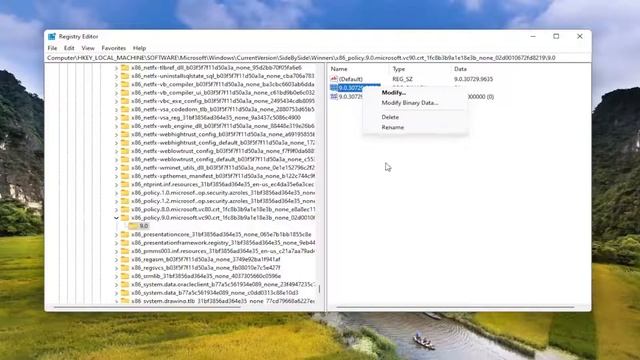Click the values pane horizontal scrollbar
640x360 pixels.
[455, 307]
